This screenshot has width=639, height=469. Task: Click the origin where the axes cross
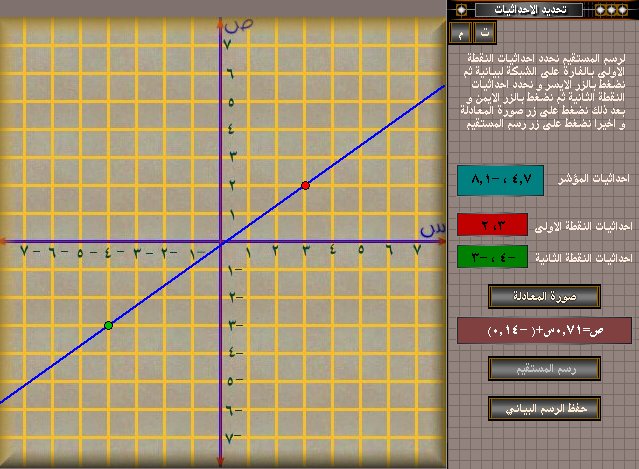(221, 242)
